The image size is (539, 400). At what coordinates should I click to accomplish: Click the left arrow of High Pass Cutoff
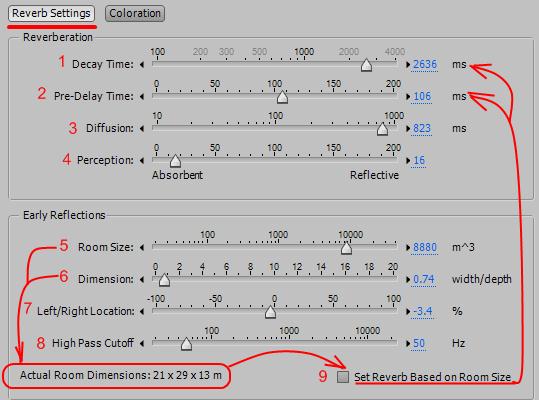(142, 343)
